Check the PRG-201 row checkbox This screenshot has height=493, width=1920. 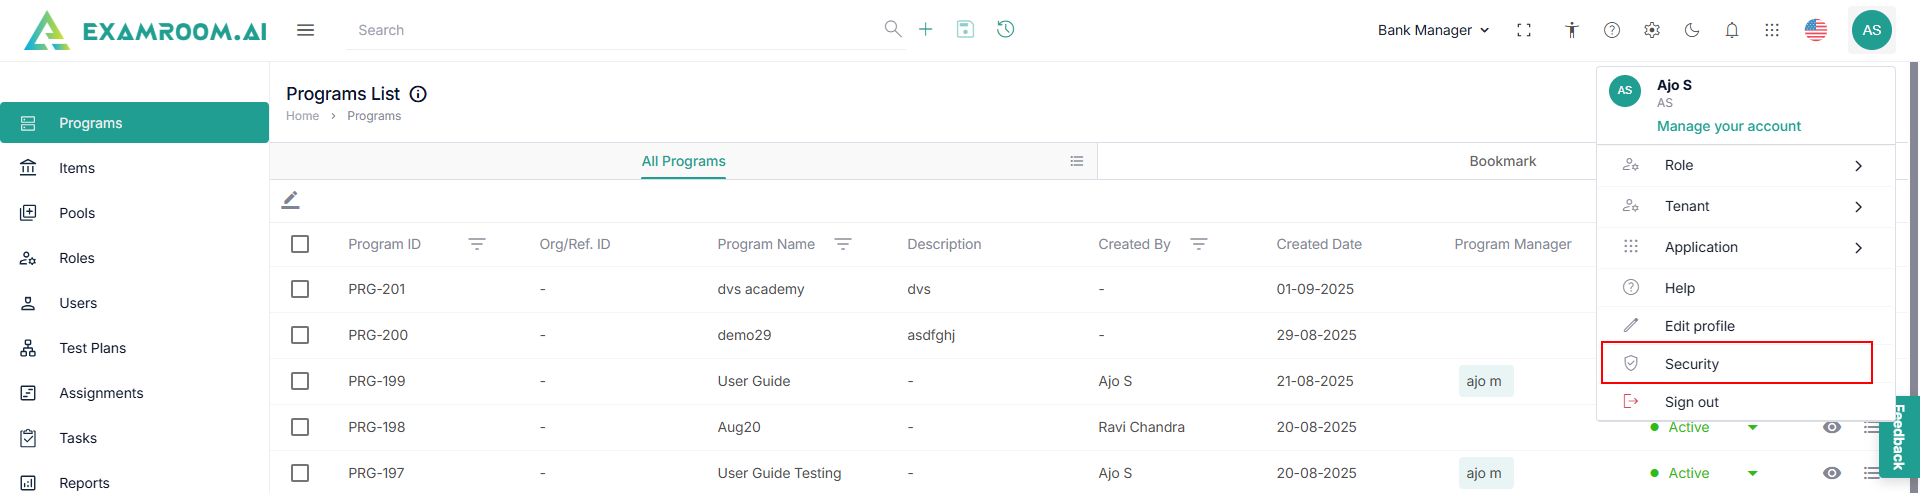coord(300,289)
